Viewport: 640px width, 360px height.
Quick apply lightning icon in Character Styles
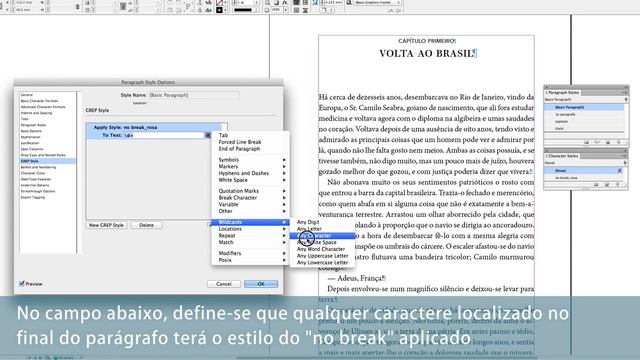point(625,162)
